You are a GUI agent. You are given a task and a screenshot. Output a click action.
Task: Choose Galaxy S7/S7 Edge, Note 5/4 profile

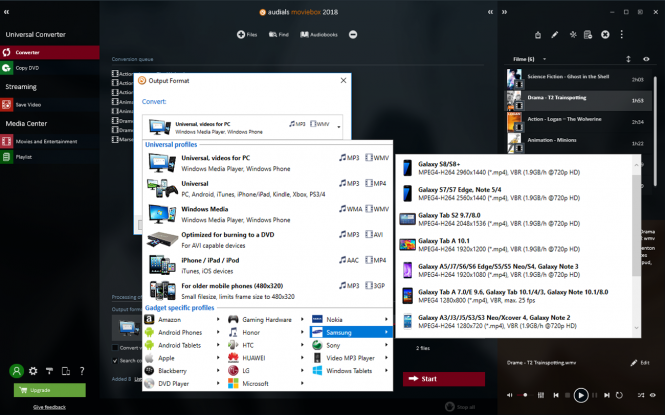click(514, 194)
